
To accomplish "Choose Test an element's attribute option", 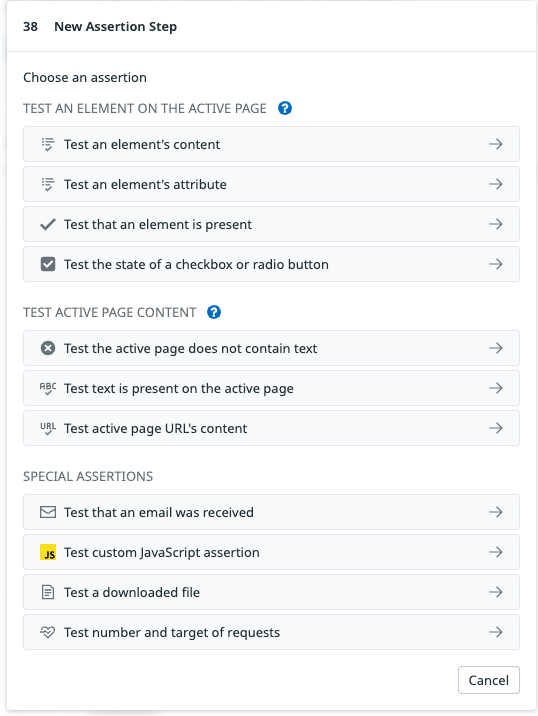I will [271, 184].
